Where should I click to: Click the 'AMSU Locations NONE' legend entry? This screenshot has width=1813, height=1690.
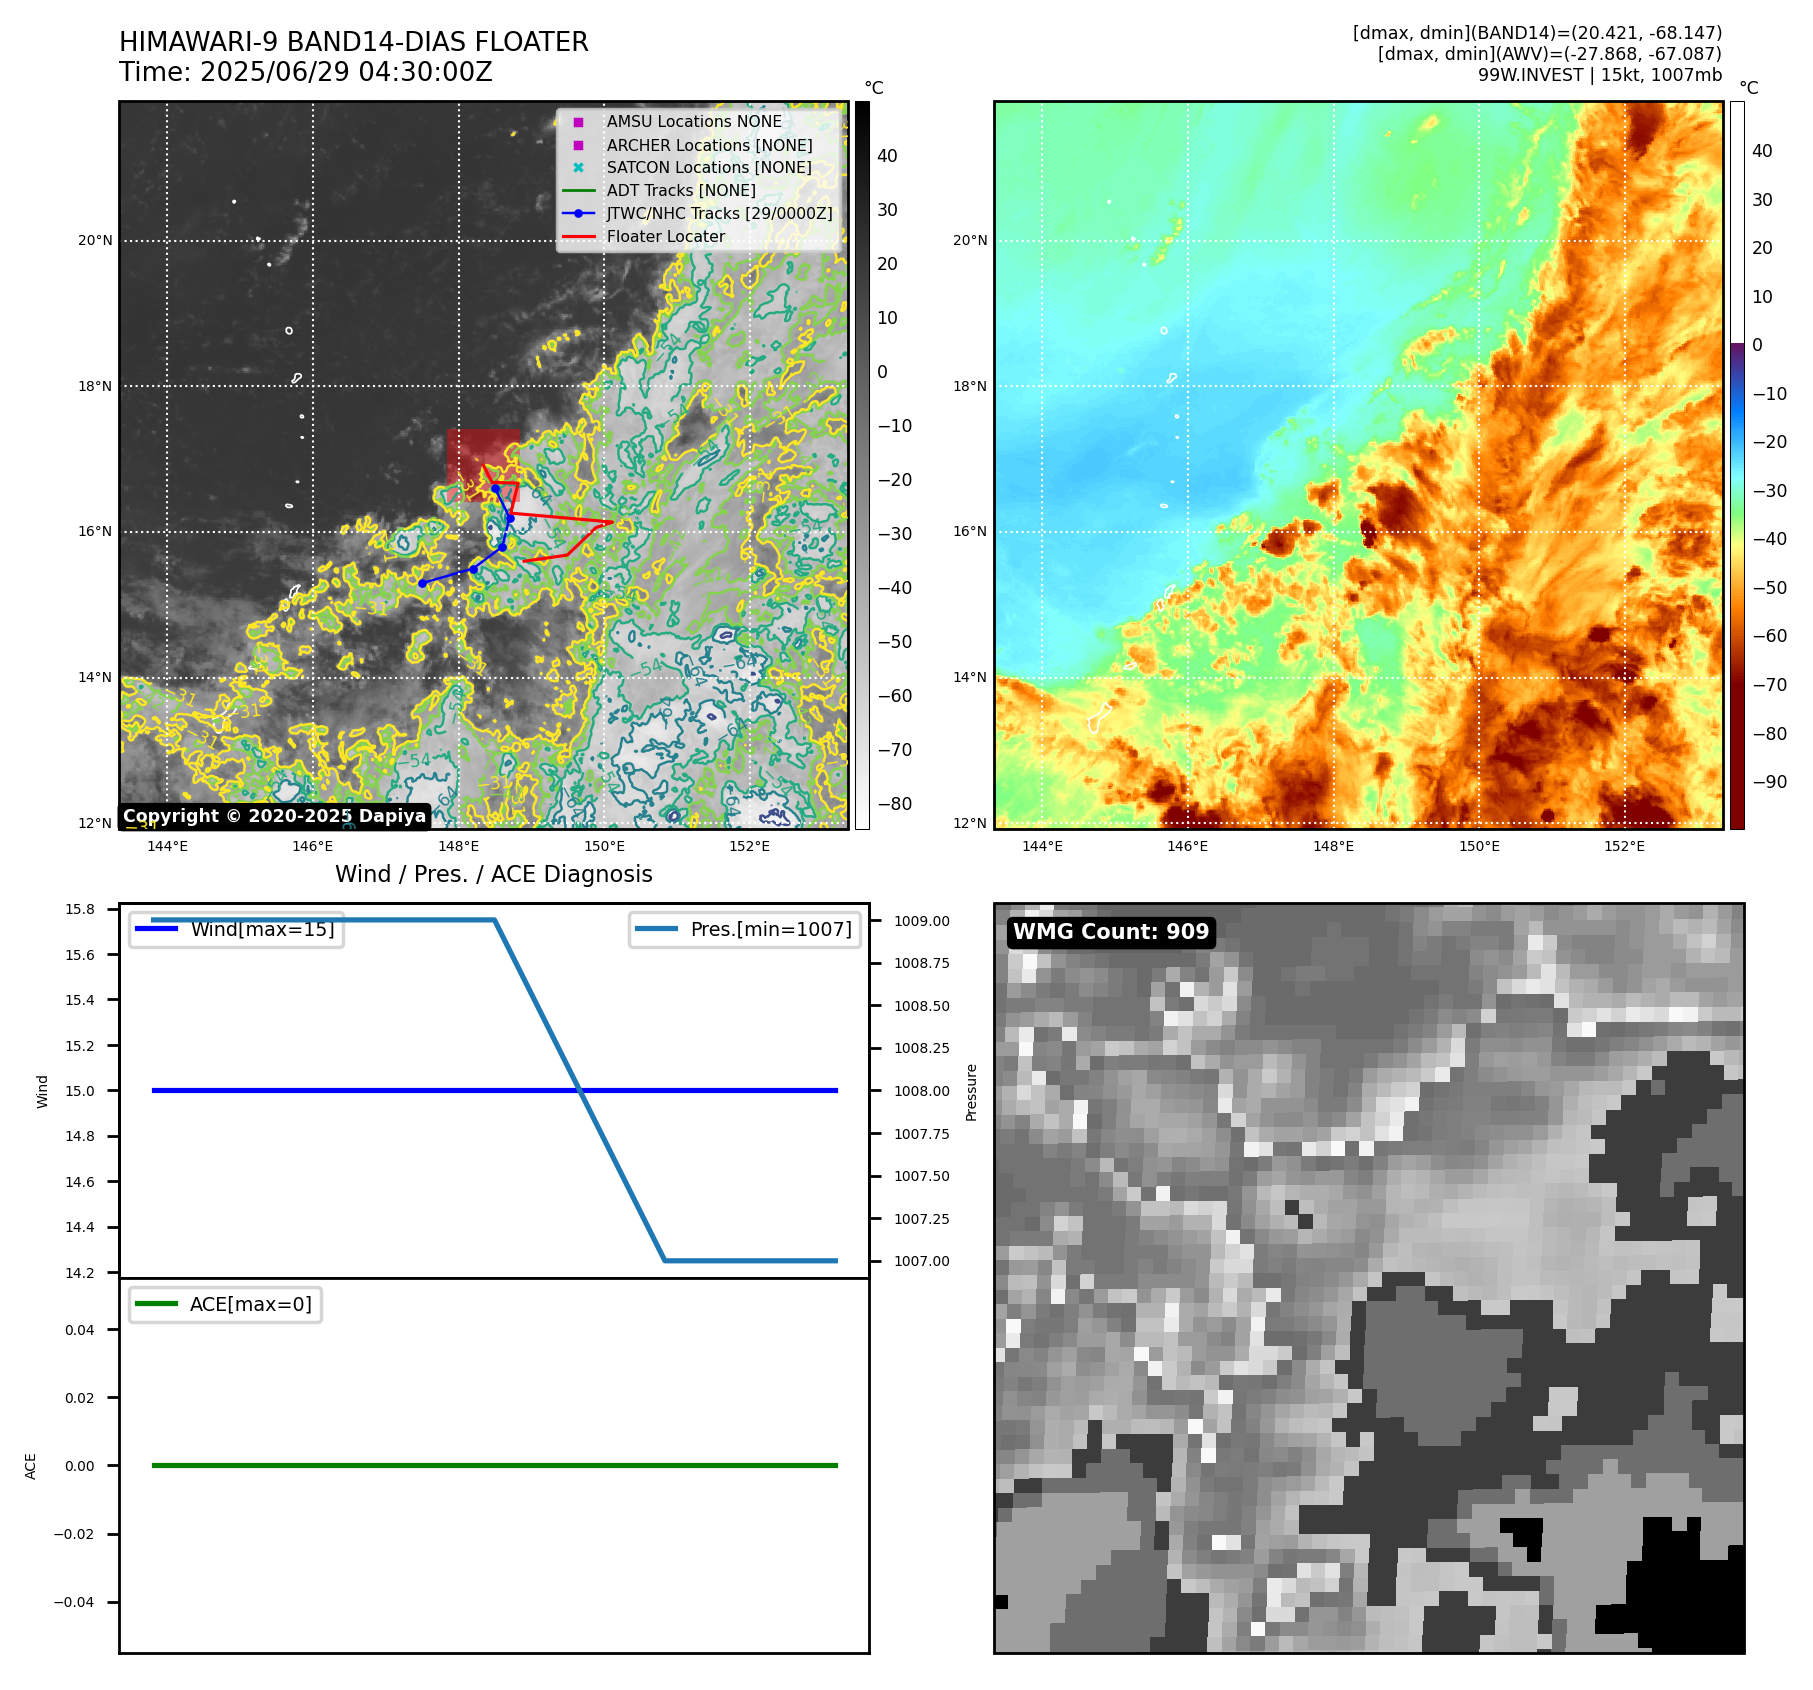point(694,121)
